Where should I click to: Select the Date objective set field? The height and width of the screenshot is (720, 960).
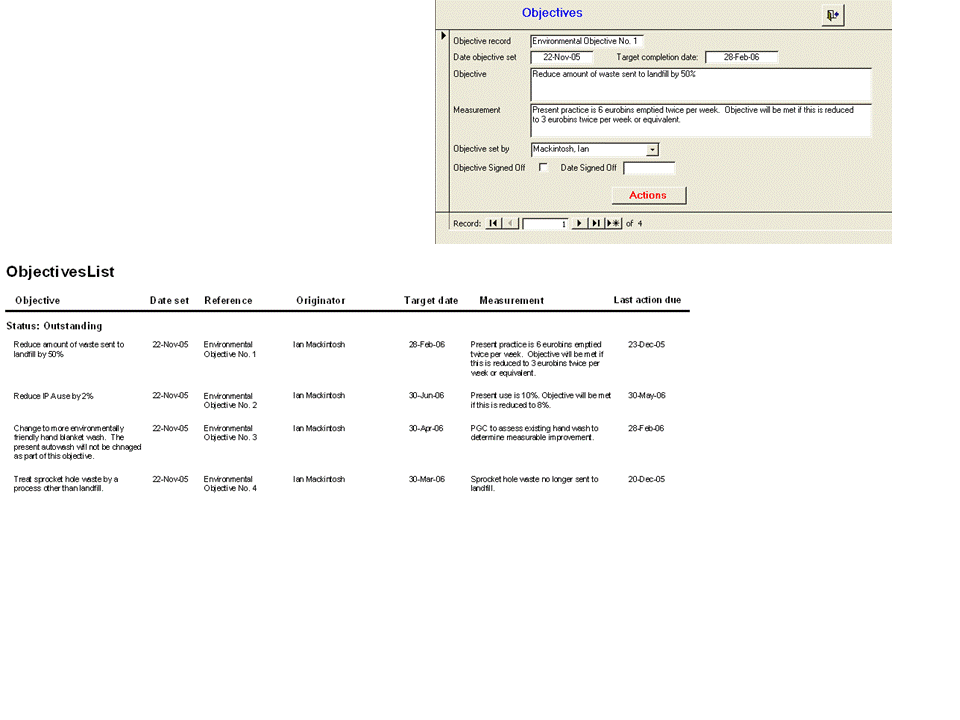(561, 57)
